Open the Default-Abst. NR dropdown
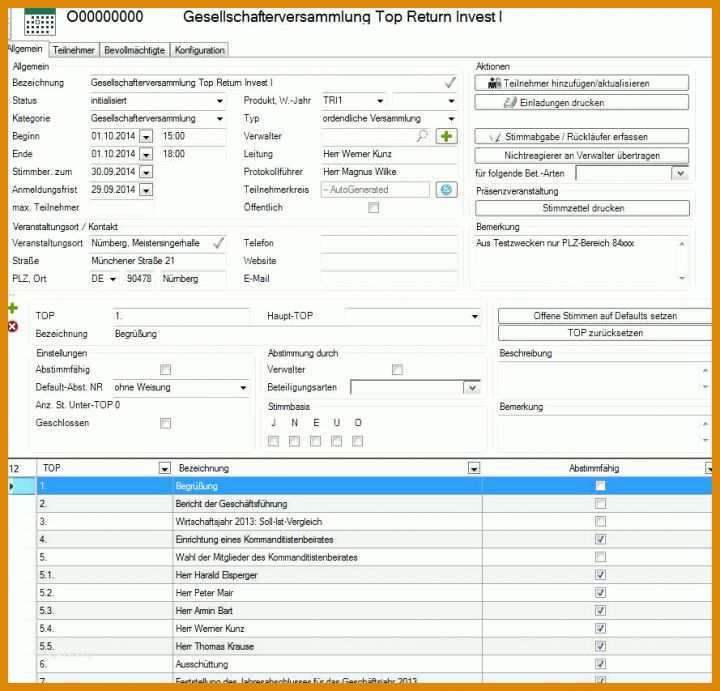Image resolution: width=720 pixels, height=691 pixels. (243, 388)
